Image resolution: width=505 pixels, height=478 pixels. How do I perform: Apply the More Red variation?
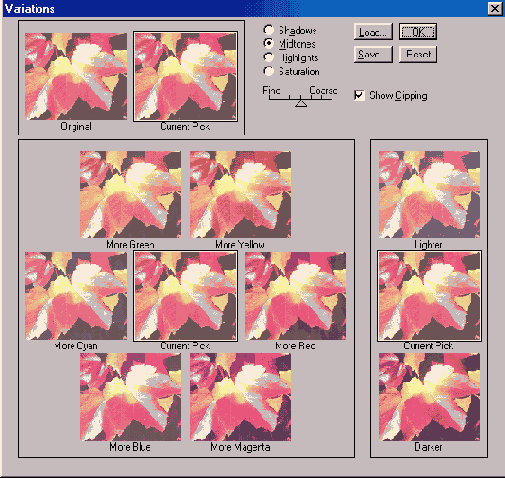pyautogui.click(x=295, y=296)
